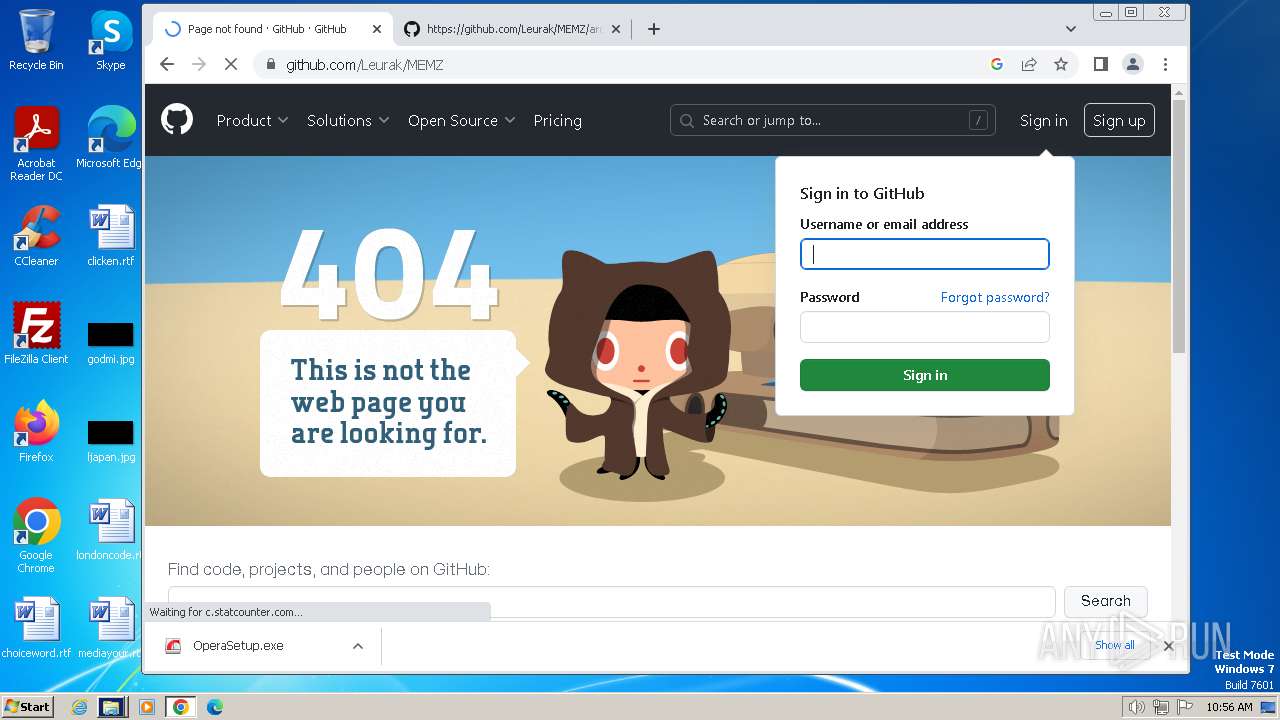This screenshot has height=720, width=1280.
Task: Click the Chrome taskbar button
Action: tap(180, 707)
